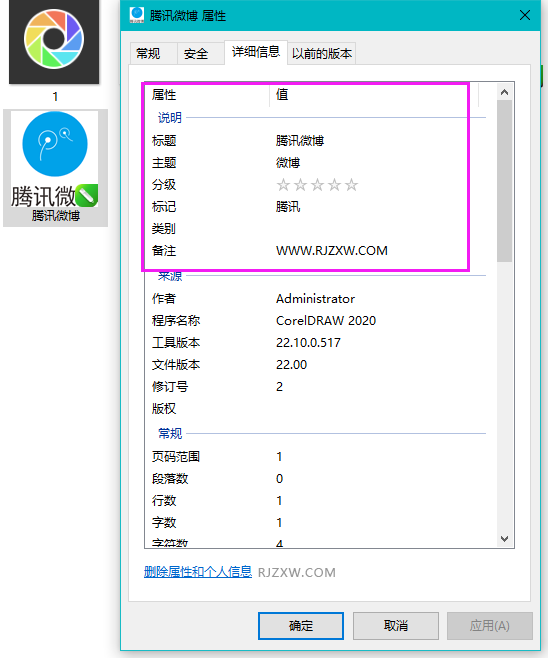The image size is (548, 658).
Task: Click the vertical scrollbar thumb
Action: (x=505, y=181)
